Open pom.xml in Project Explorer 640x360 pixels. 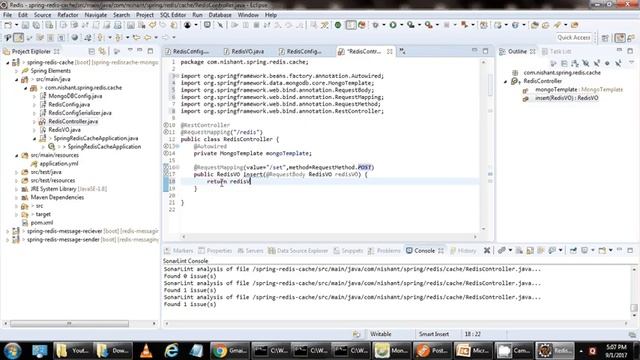(42, 222)
